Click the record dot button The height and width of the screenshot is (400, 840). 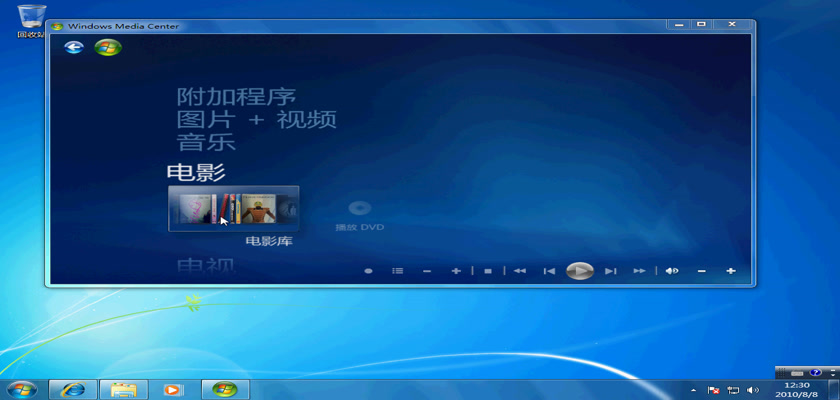coord(368,271)
